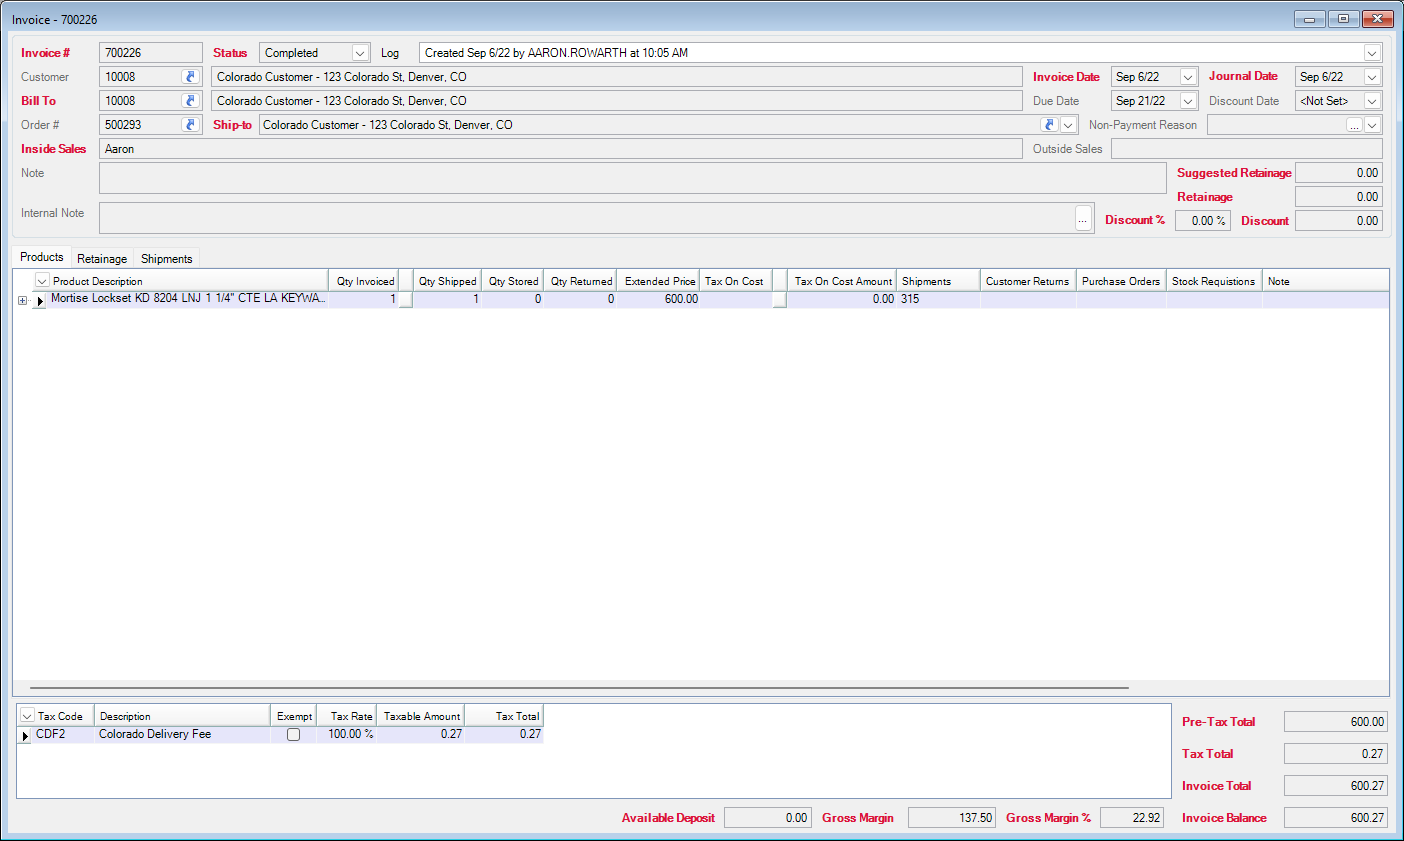Click the Inside Sales field Aaron
This screenshot has width=1404, height=841.
pos(561,149)
